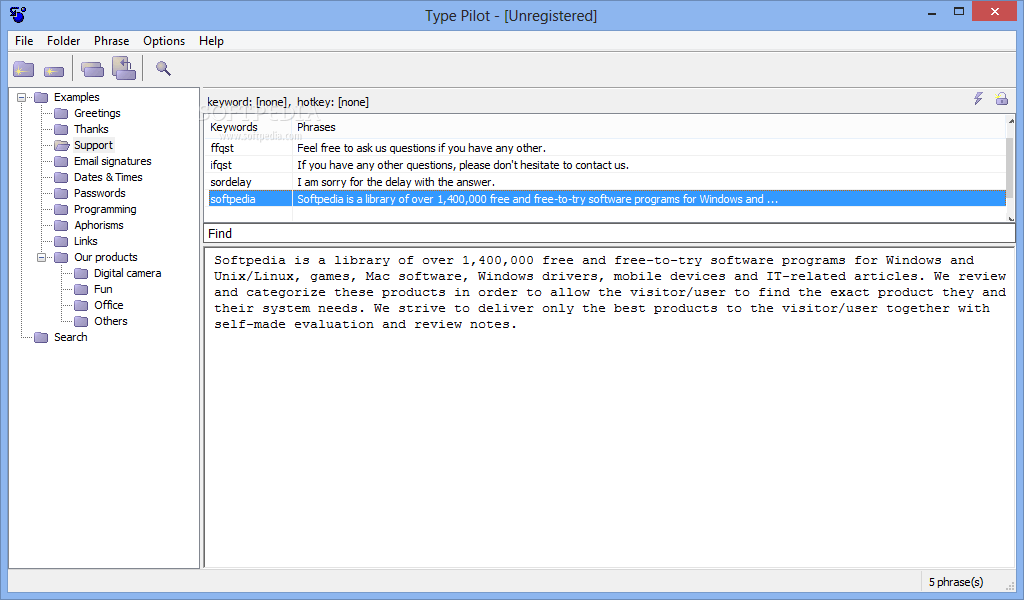Maximize the Type Pilot window
Screen dimensions: 1024x600
click(x=959, y=12)
